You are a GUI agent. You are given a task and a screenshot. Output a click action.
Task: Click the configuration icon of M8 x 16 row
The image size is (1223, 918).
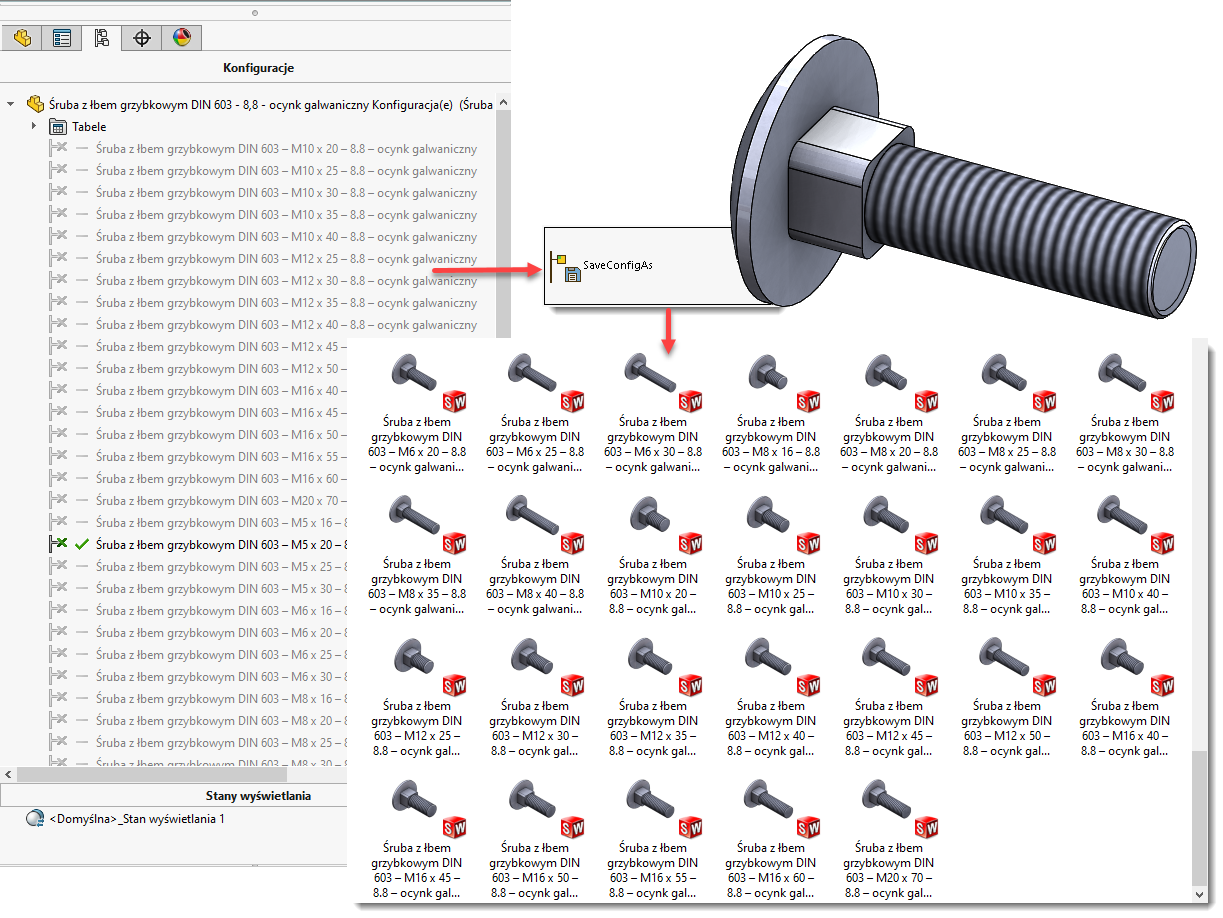pyautogui.click(x=58, y=699)
